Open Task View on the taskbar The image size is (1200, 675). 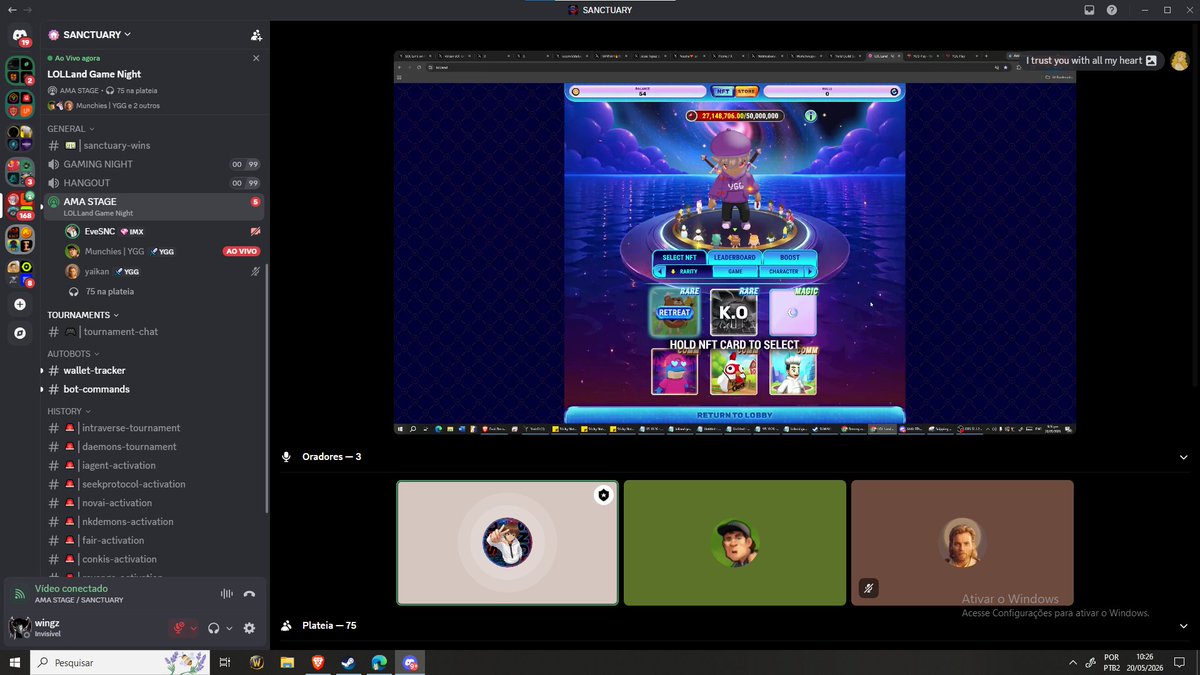point(225,662)
